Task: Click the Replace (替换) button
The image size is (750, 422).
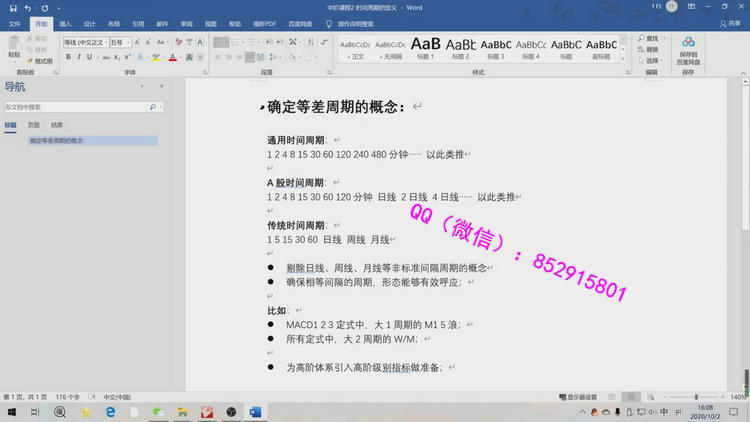Action: 651,49
